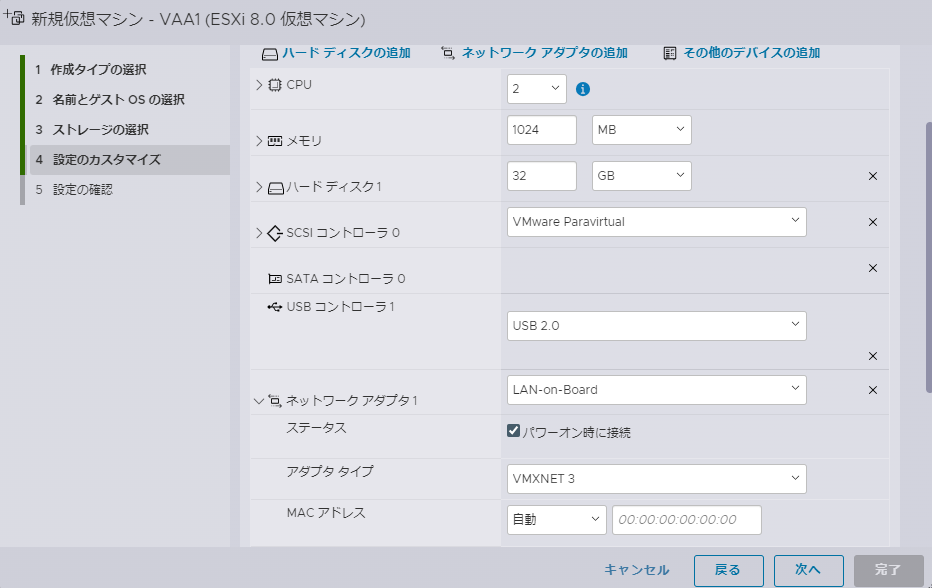Go to step 1 作成タイプの選択

click(x=98, y=70)
